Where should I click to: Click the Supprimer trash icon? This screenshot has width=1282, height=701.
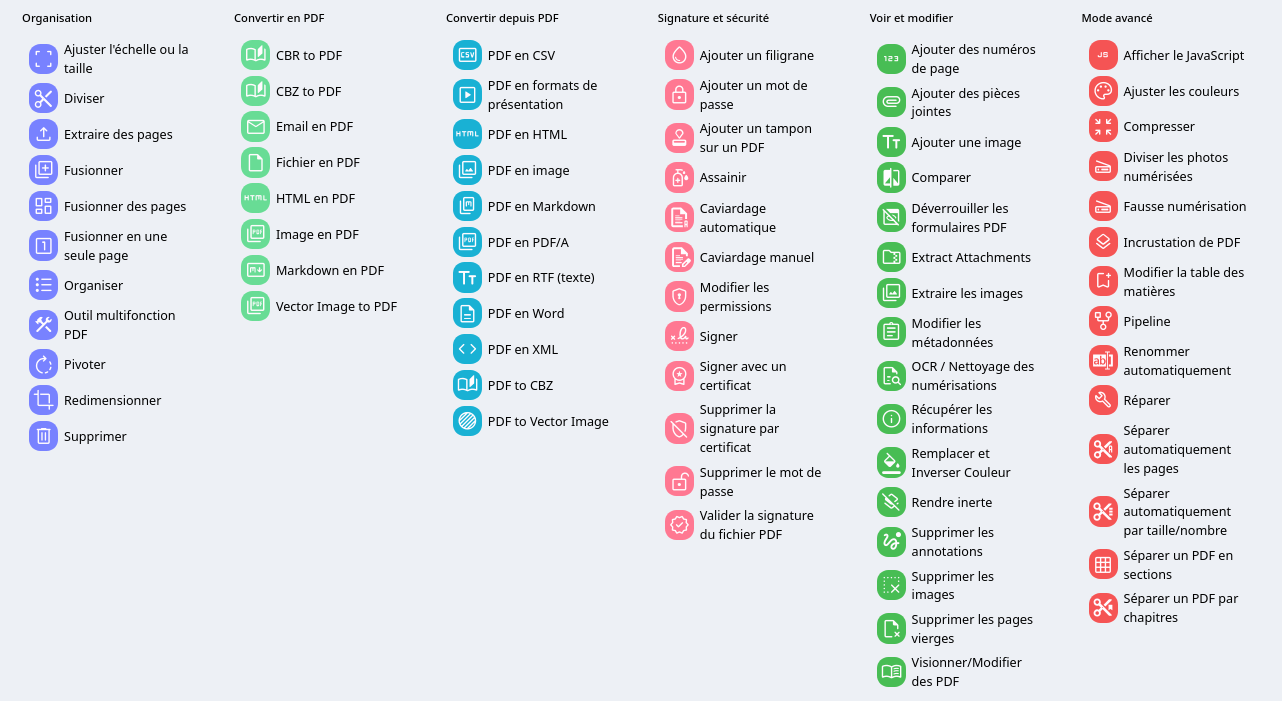[43, 436]
